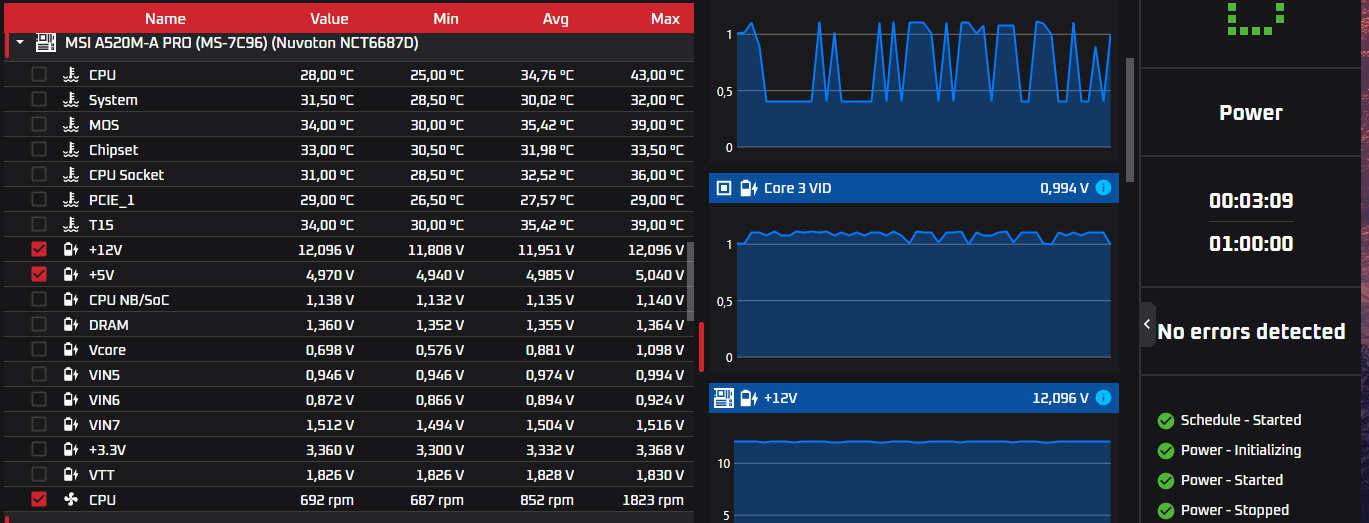The height and width of the screenshot is (523, 1369).
Task: Uncheck the +12V voltage checkbox
Action: [39, 249]
